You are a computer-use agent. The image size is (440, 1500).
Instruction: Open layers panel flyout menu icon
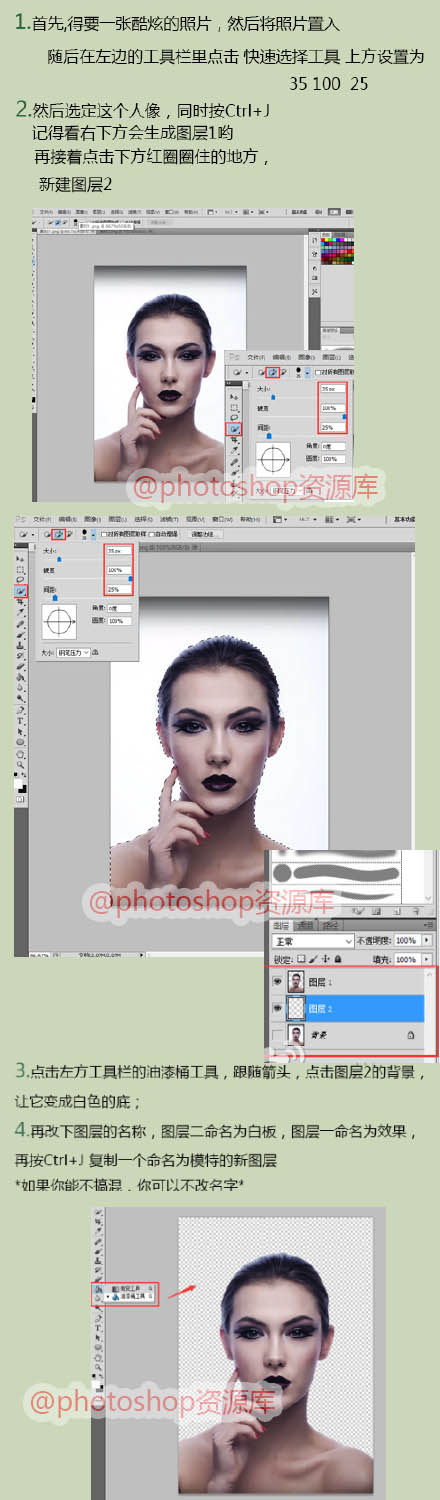[428, 925]
